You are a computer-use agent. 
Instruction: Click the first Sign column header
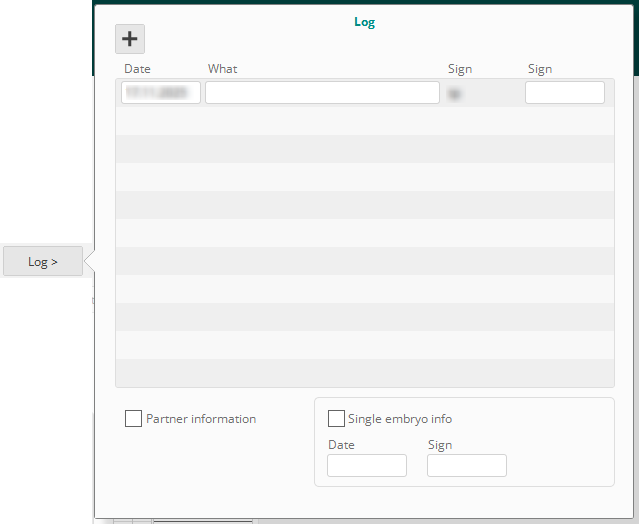tap(460, 69)
